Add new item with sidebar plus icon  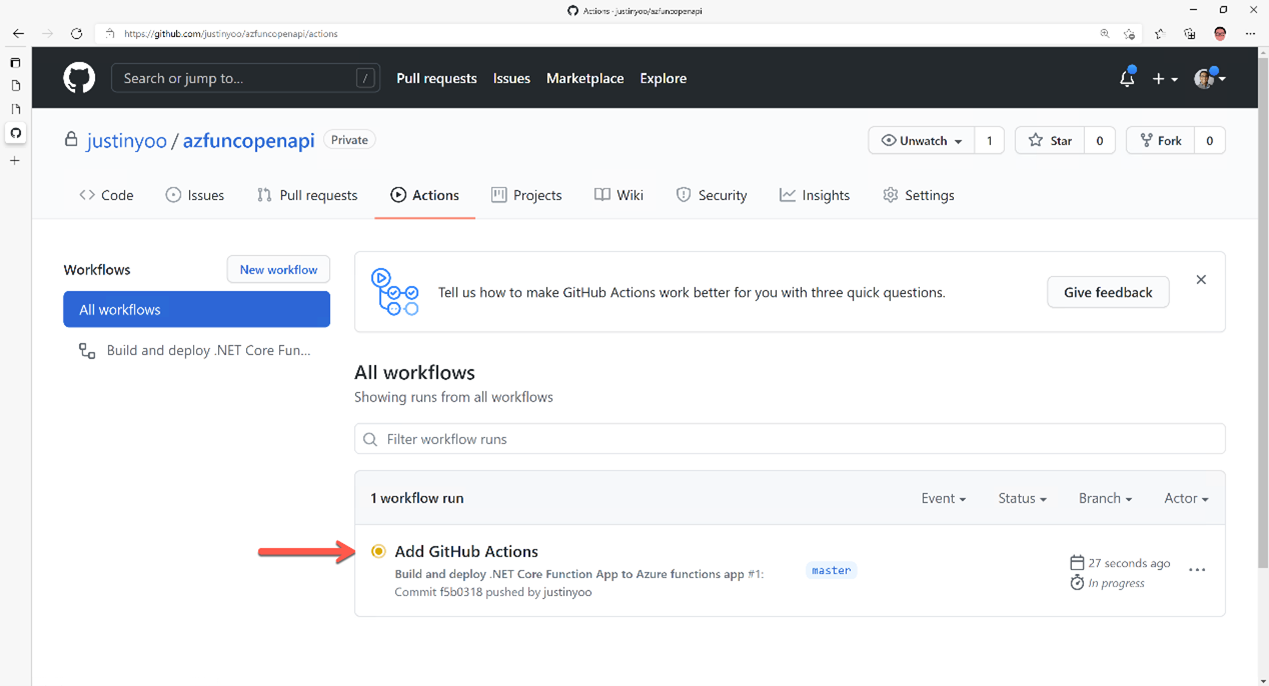[x=15, y=160]
